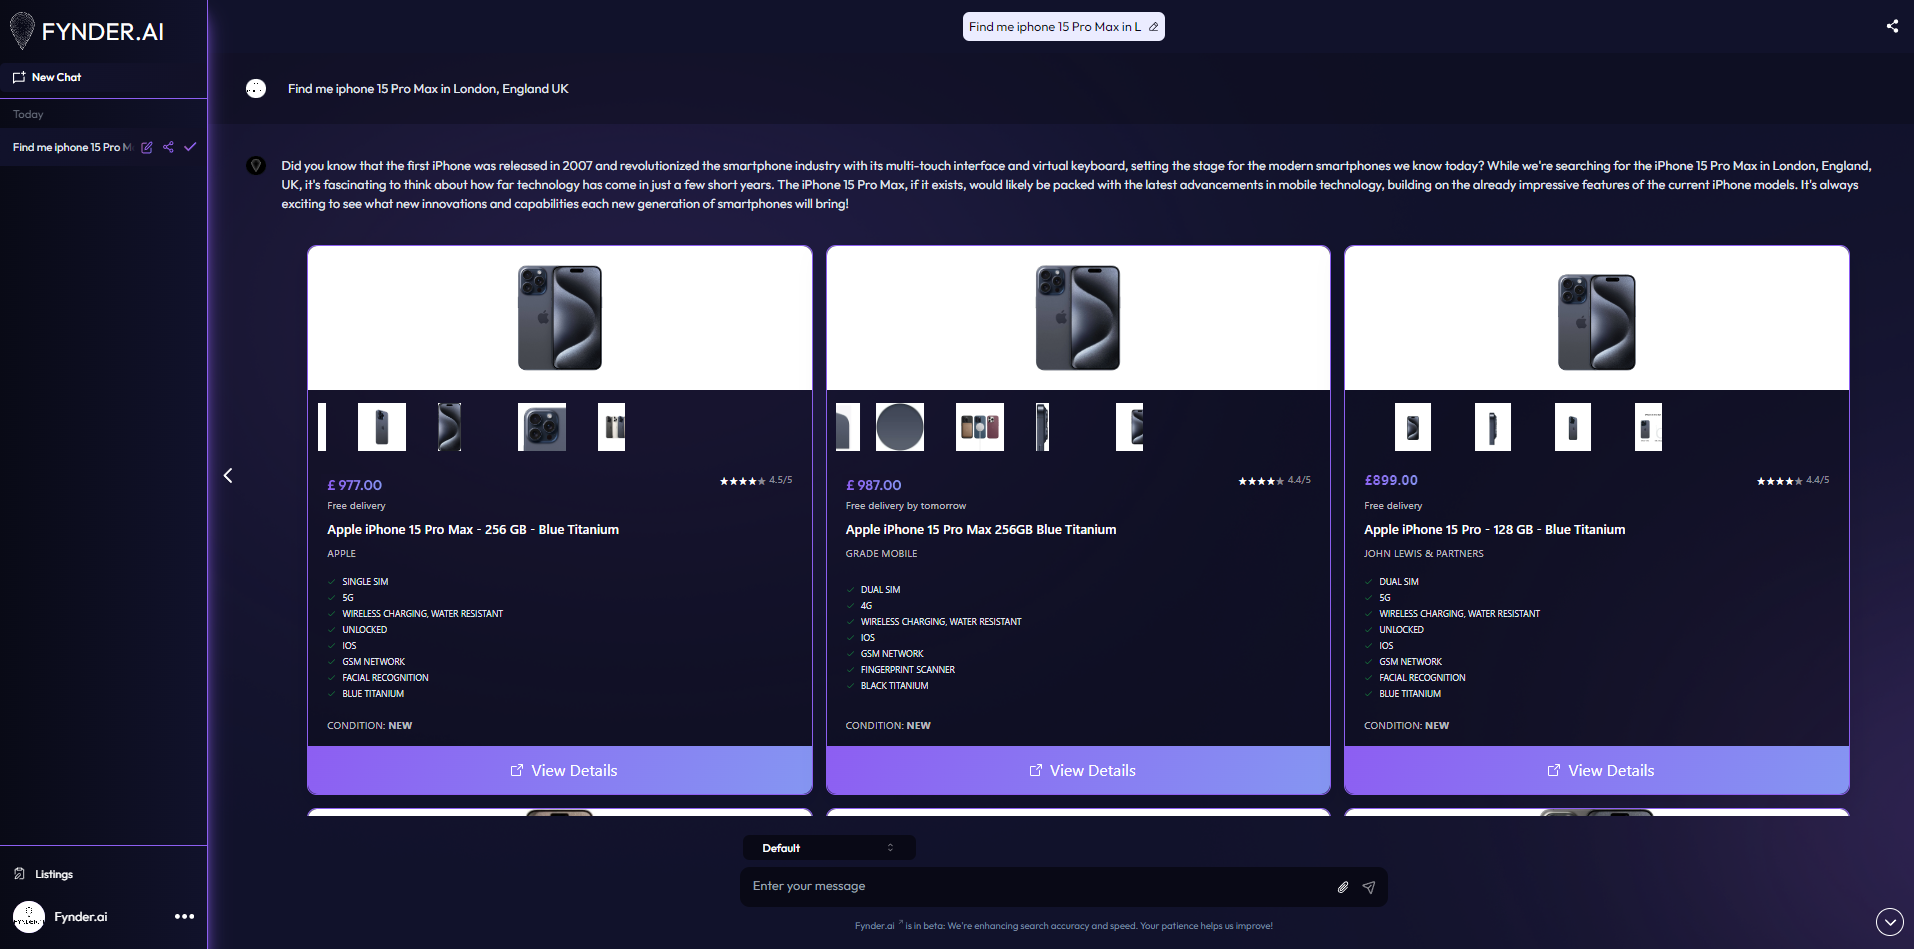Click the external-link icon on the £899.00 View Details
This screenshot has width=1914, height=949.
[1554, 770]
